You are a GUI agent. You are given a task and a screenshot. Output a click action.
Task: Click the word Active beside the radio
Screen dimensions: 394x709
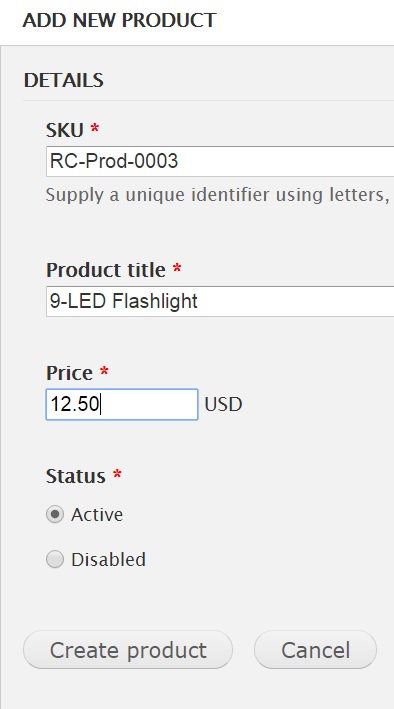97,515
